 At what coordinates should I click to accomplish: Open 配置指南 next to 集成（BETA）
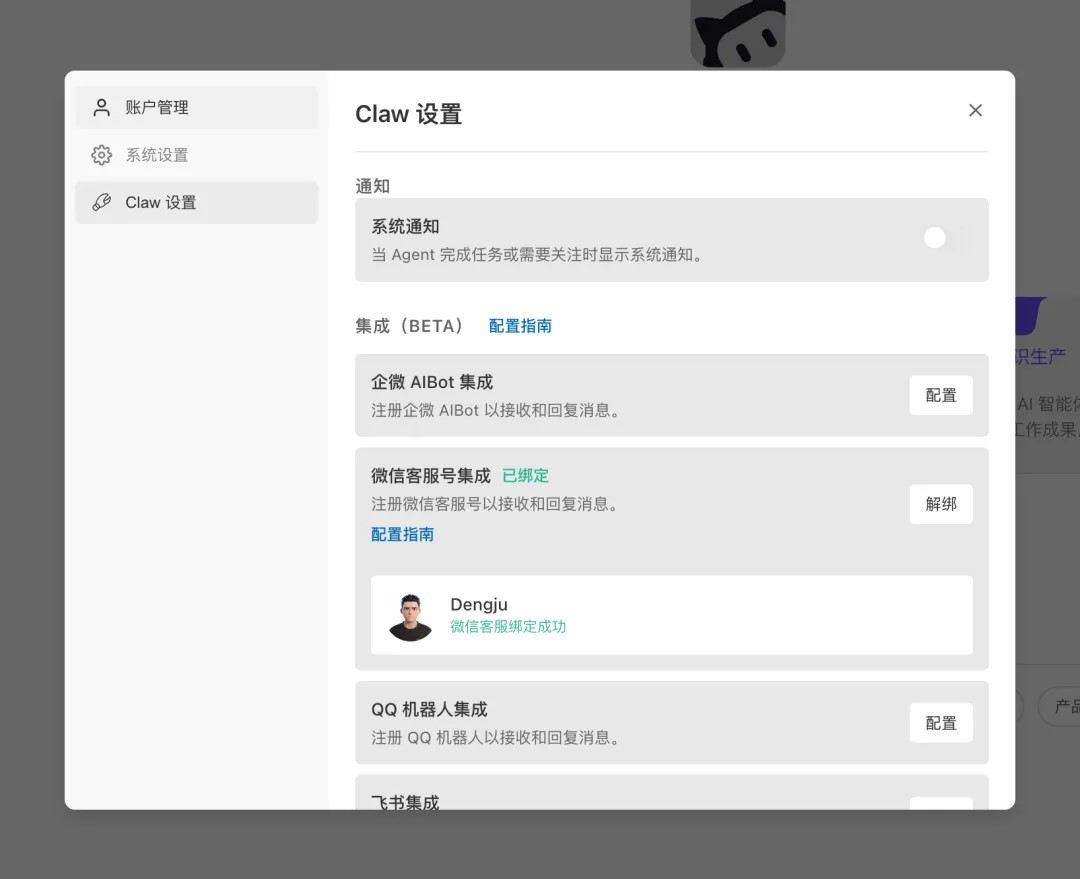(x=520, y=327)
